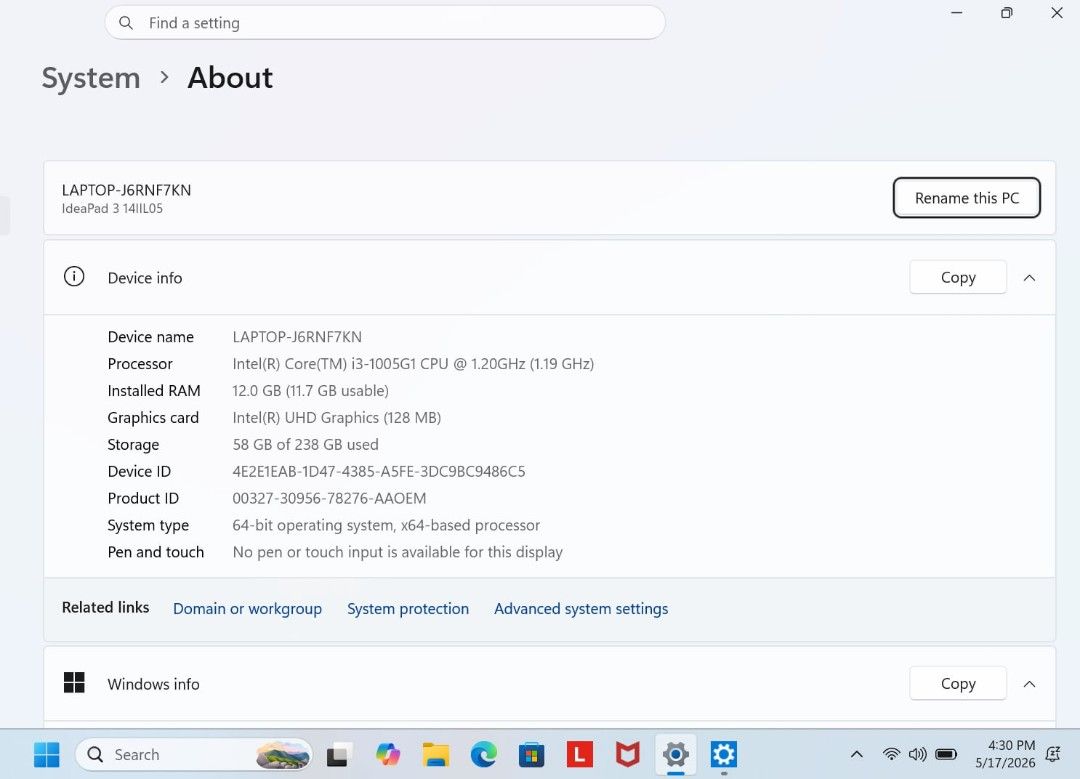The width and height of the screenshot is (1080, 779).
Task: Launch Copilot from the taskbar
Action: [387, 755]
